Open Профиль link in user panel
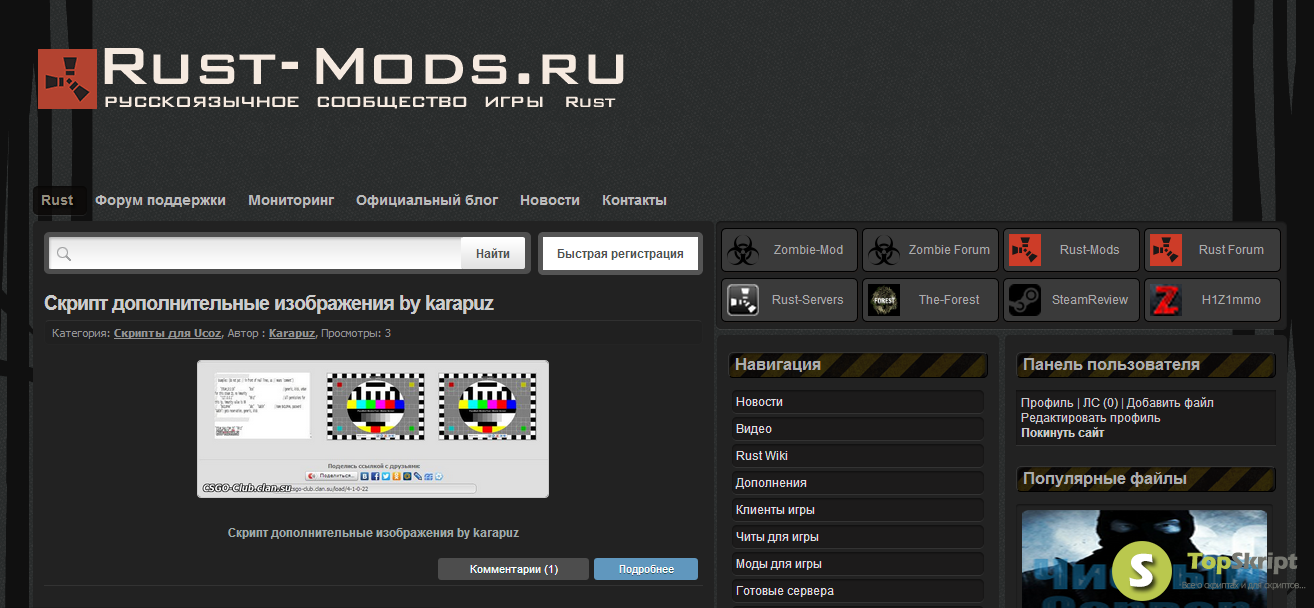 tap(1047, 403)
